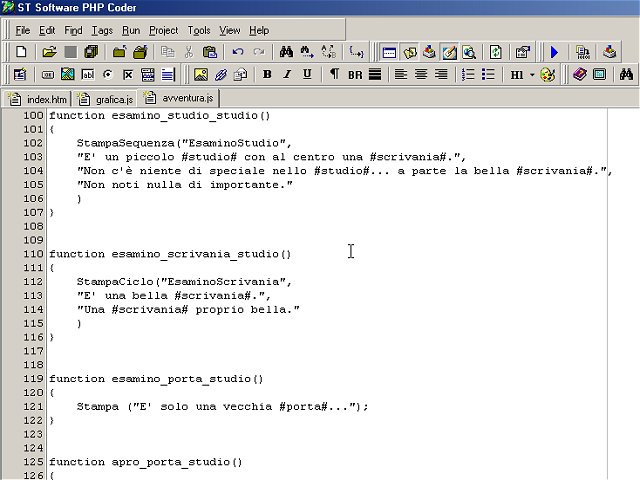Insert a BR line break tag
This screenshot has height=480, width=640.
355,75
